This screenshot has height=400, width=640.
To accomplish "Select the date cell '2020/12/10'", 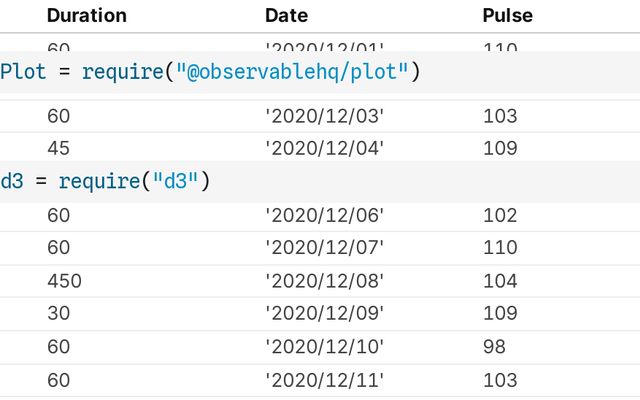I will tap(325, 347).
